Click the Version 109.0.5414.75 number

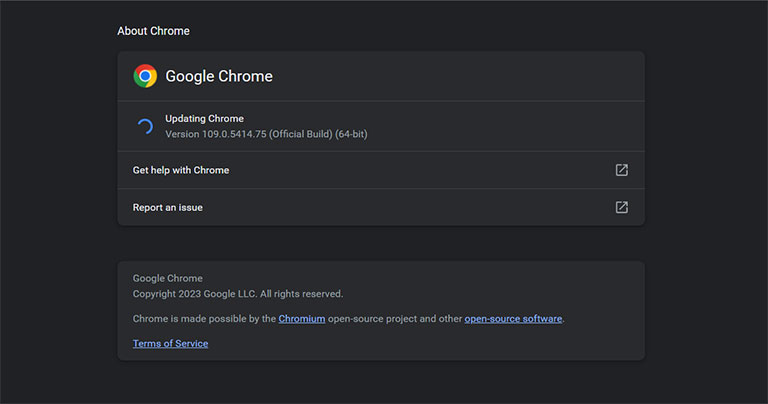coord(234,134)
